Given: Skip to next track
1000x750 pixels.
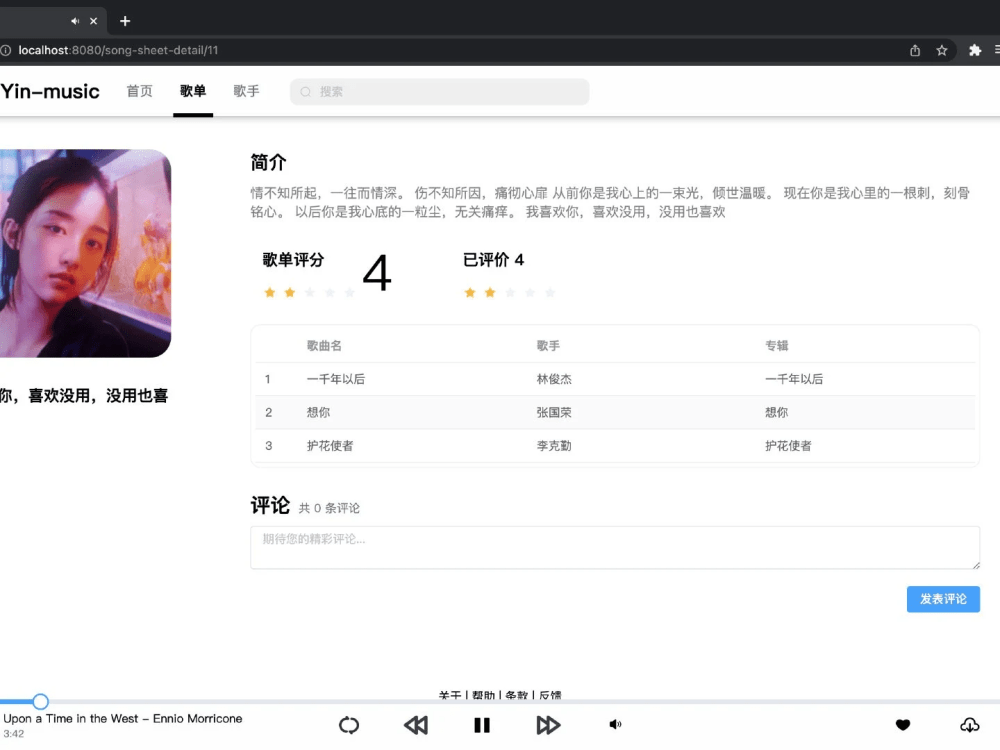Looking at the screenshot, I should pos(548,725).
